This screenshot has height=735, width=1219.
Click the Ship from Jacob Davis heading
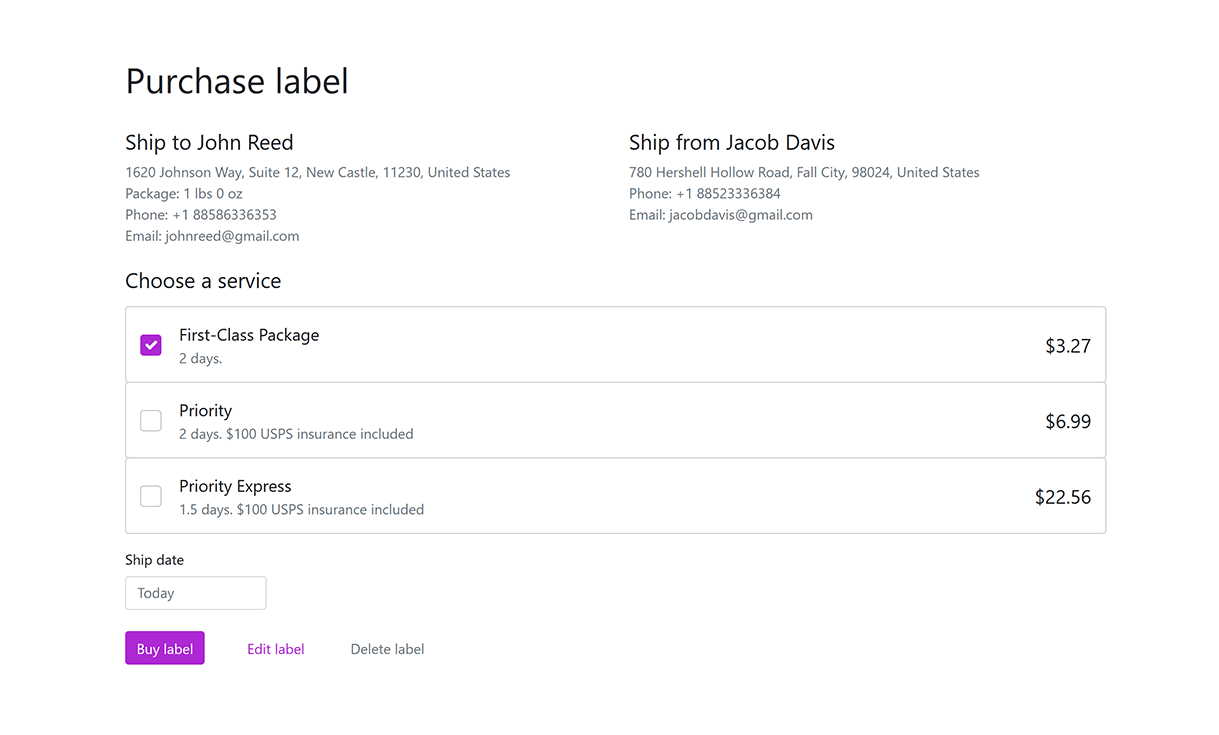tap(732, 142)
